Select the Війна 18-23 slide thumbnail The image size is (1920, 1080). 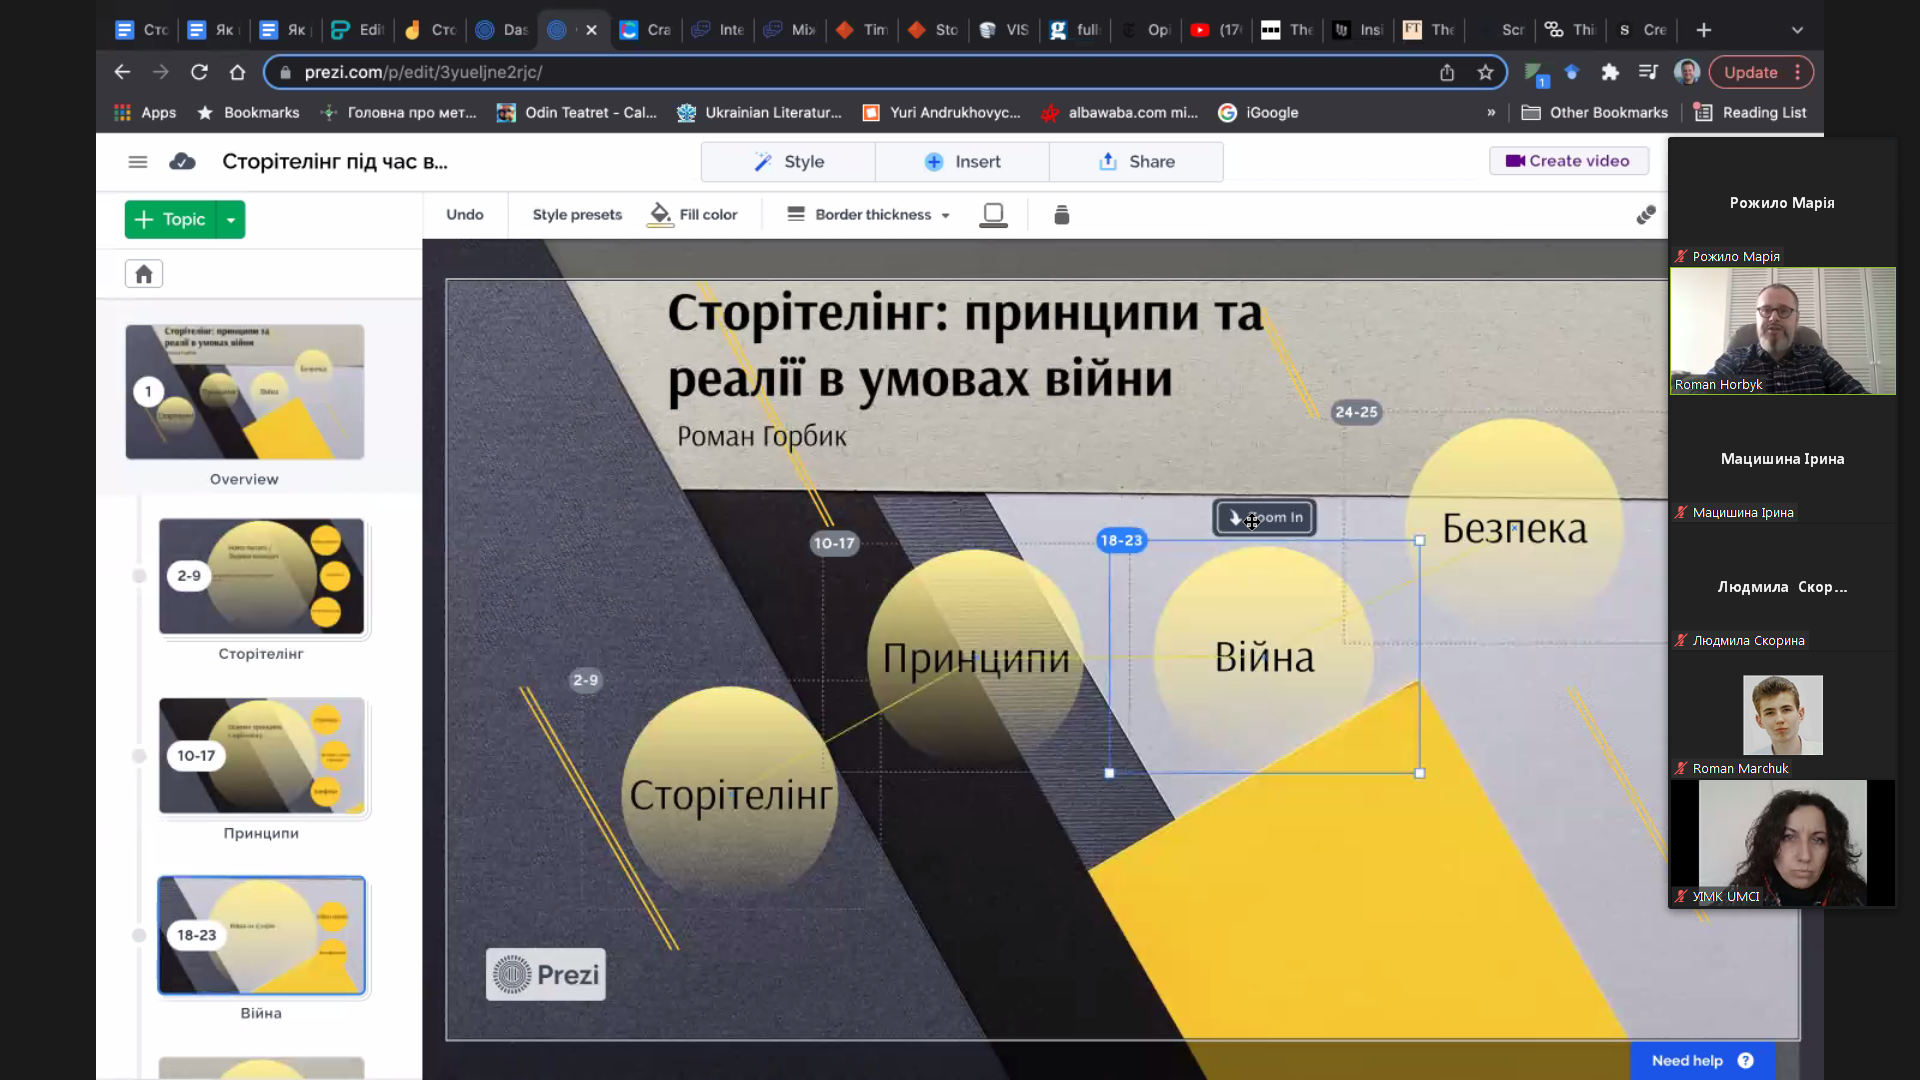[261, 934]
